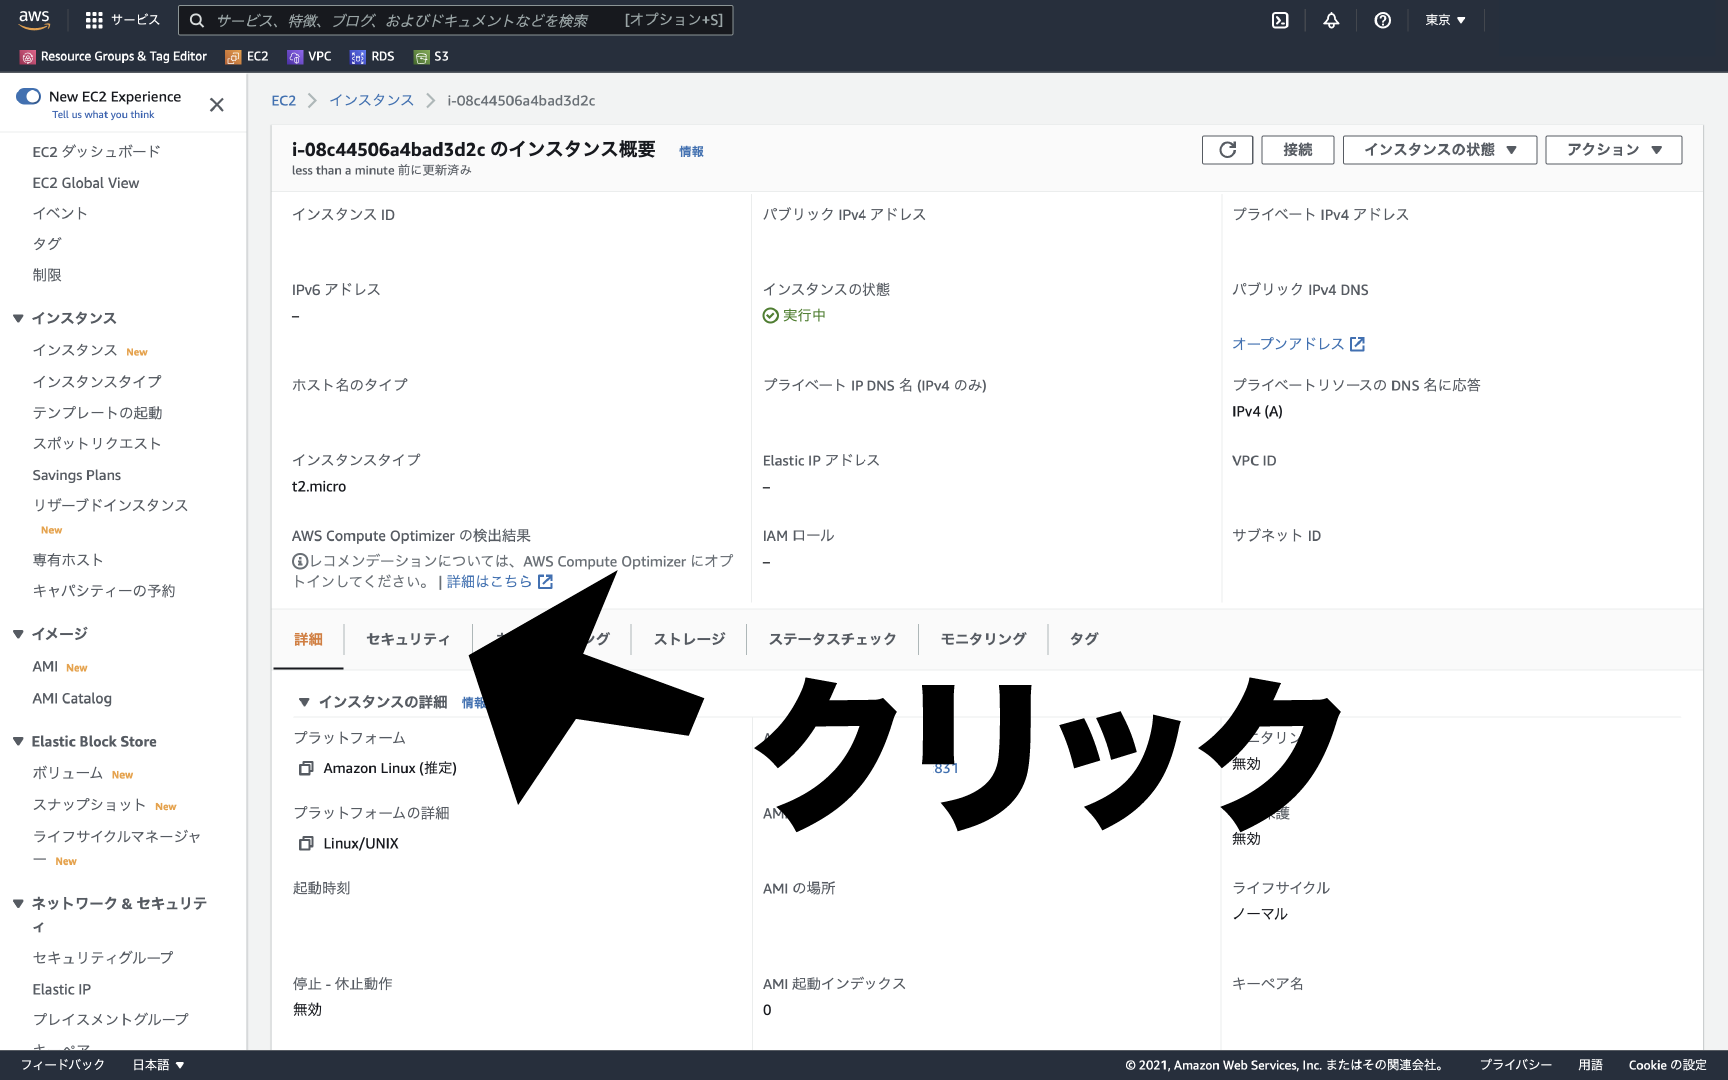Open the アクション dropdown menu
Viewport: 1728px width, 1080px height.
pyautogui.click(x=1614, y=150)
